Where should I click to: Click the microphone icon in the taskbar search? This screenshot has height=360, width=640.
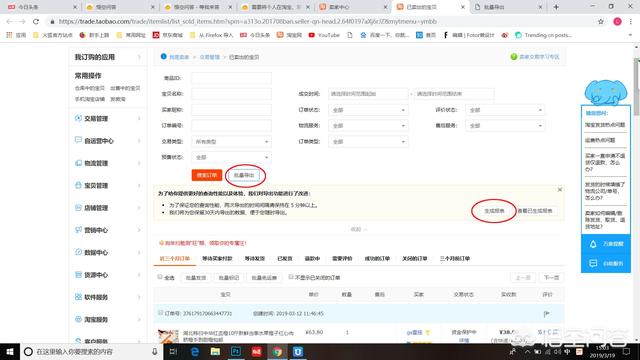[155, 351]
